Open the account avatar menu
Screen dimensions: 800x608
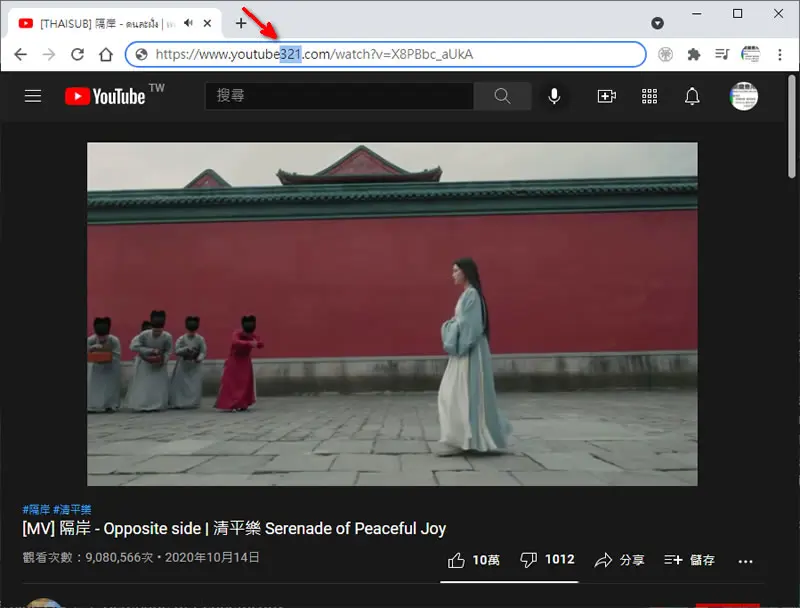pos(743,96)
